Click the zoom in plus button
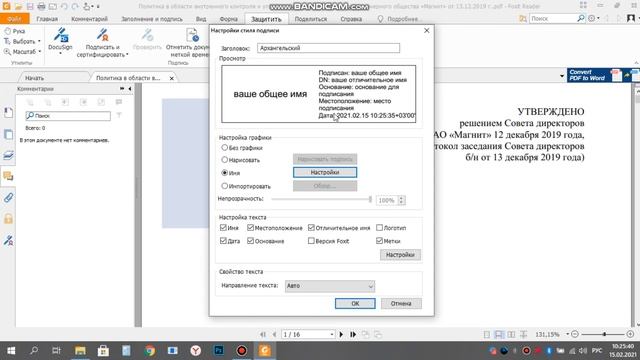The image size is (640, 360). pos(630,334)
